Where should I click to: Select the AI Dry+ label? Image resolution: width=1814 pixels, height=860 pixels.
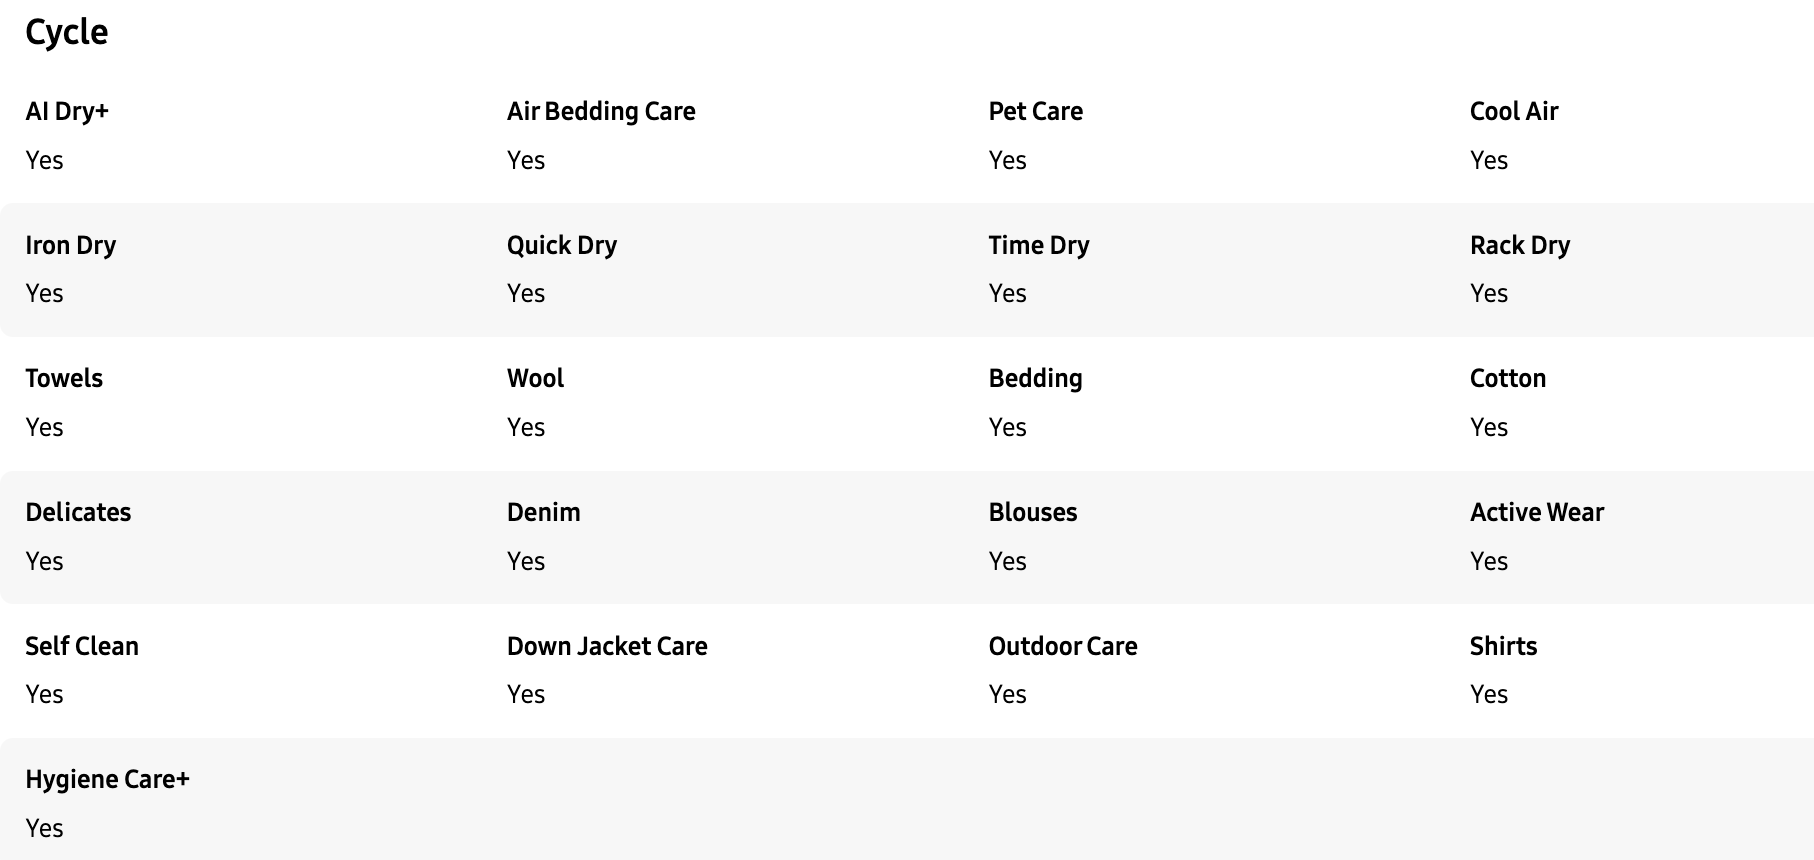[x=67, y=111]
